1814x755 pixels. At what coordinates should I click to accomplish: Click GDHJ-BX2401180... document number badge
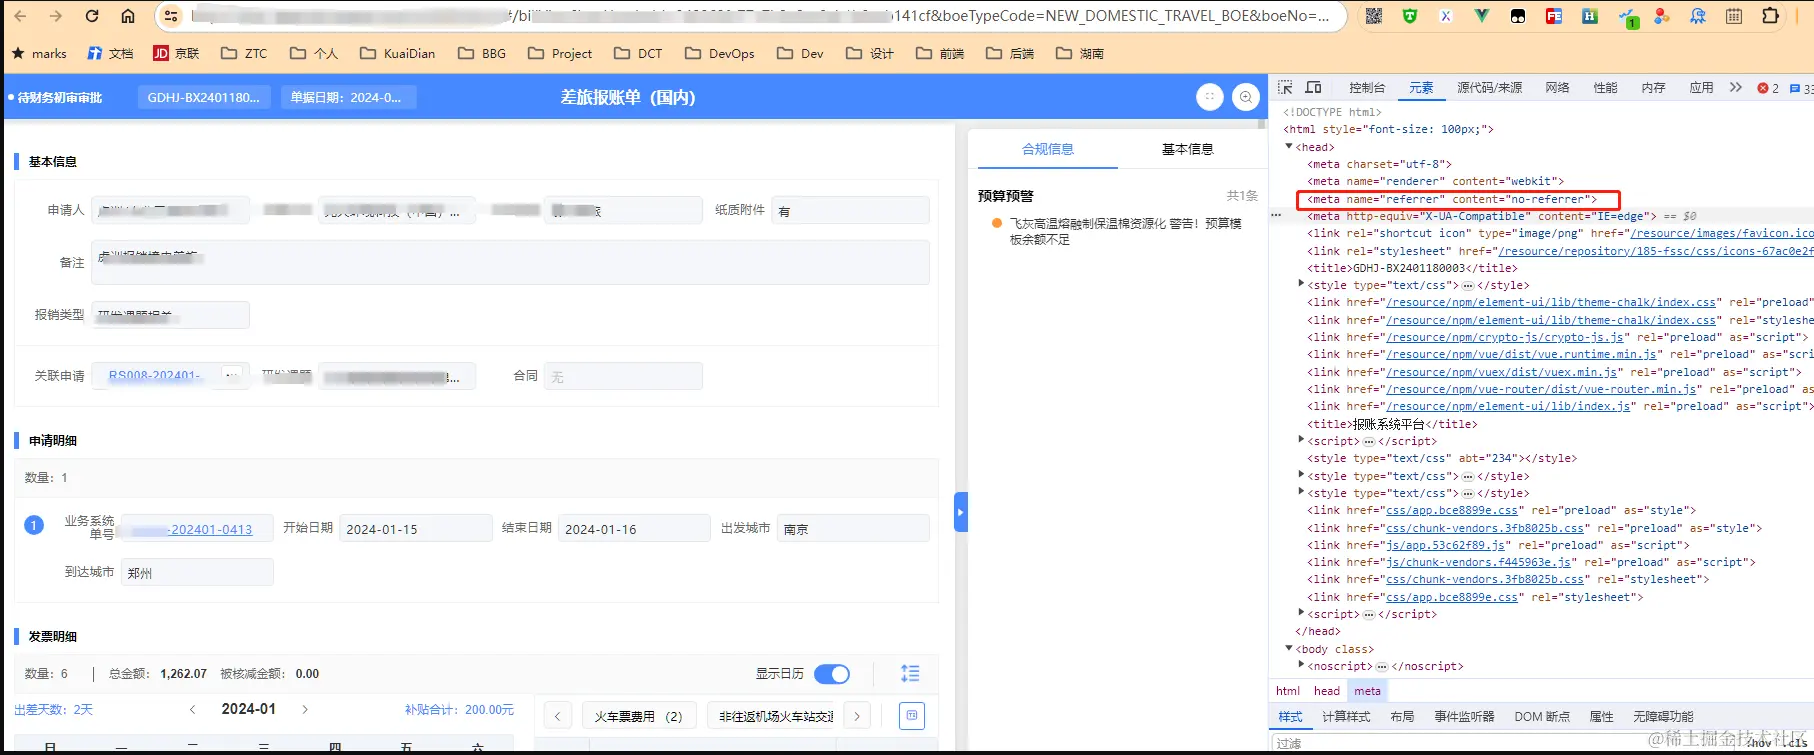pos(203,97)
